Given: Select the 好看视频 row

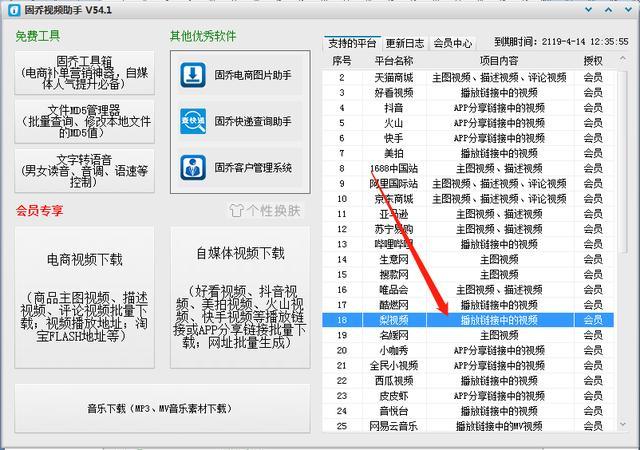Looking at the screenshot, I should coord(468,93).
